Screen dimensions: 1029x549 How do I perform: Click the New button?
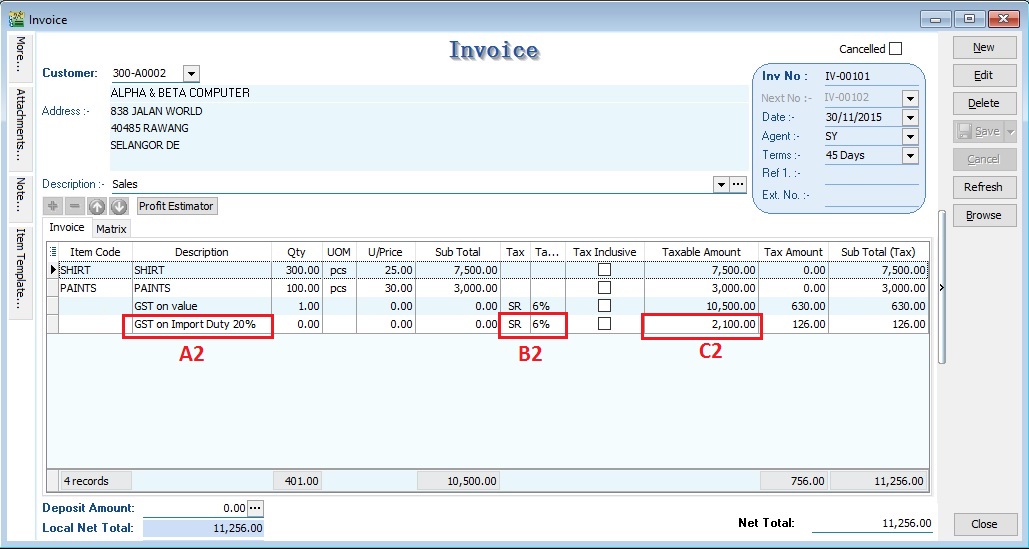[983, 47]
